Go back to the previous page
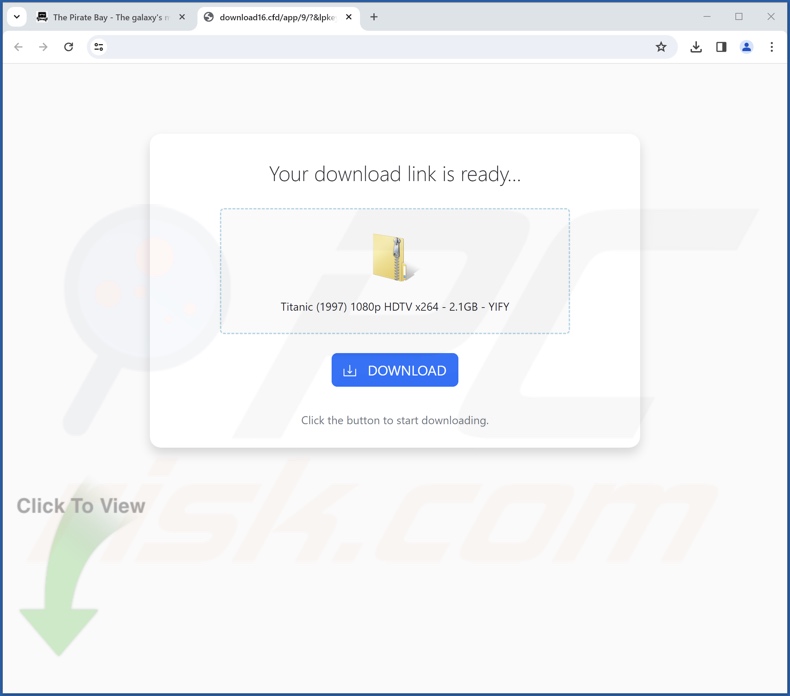The image size is (790, 696). click(19, 47)
